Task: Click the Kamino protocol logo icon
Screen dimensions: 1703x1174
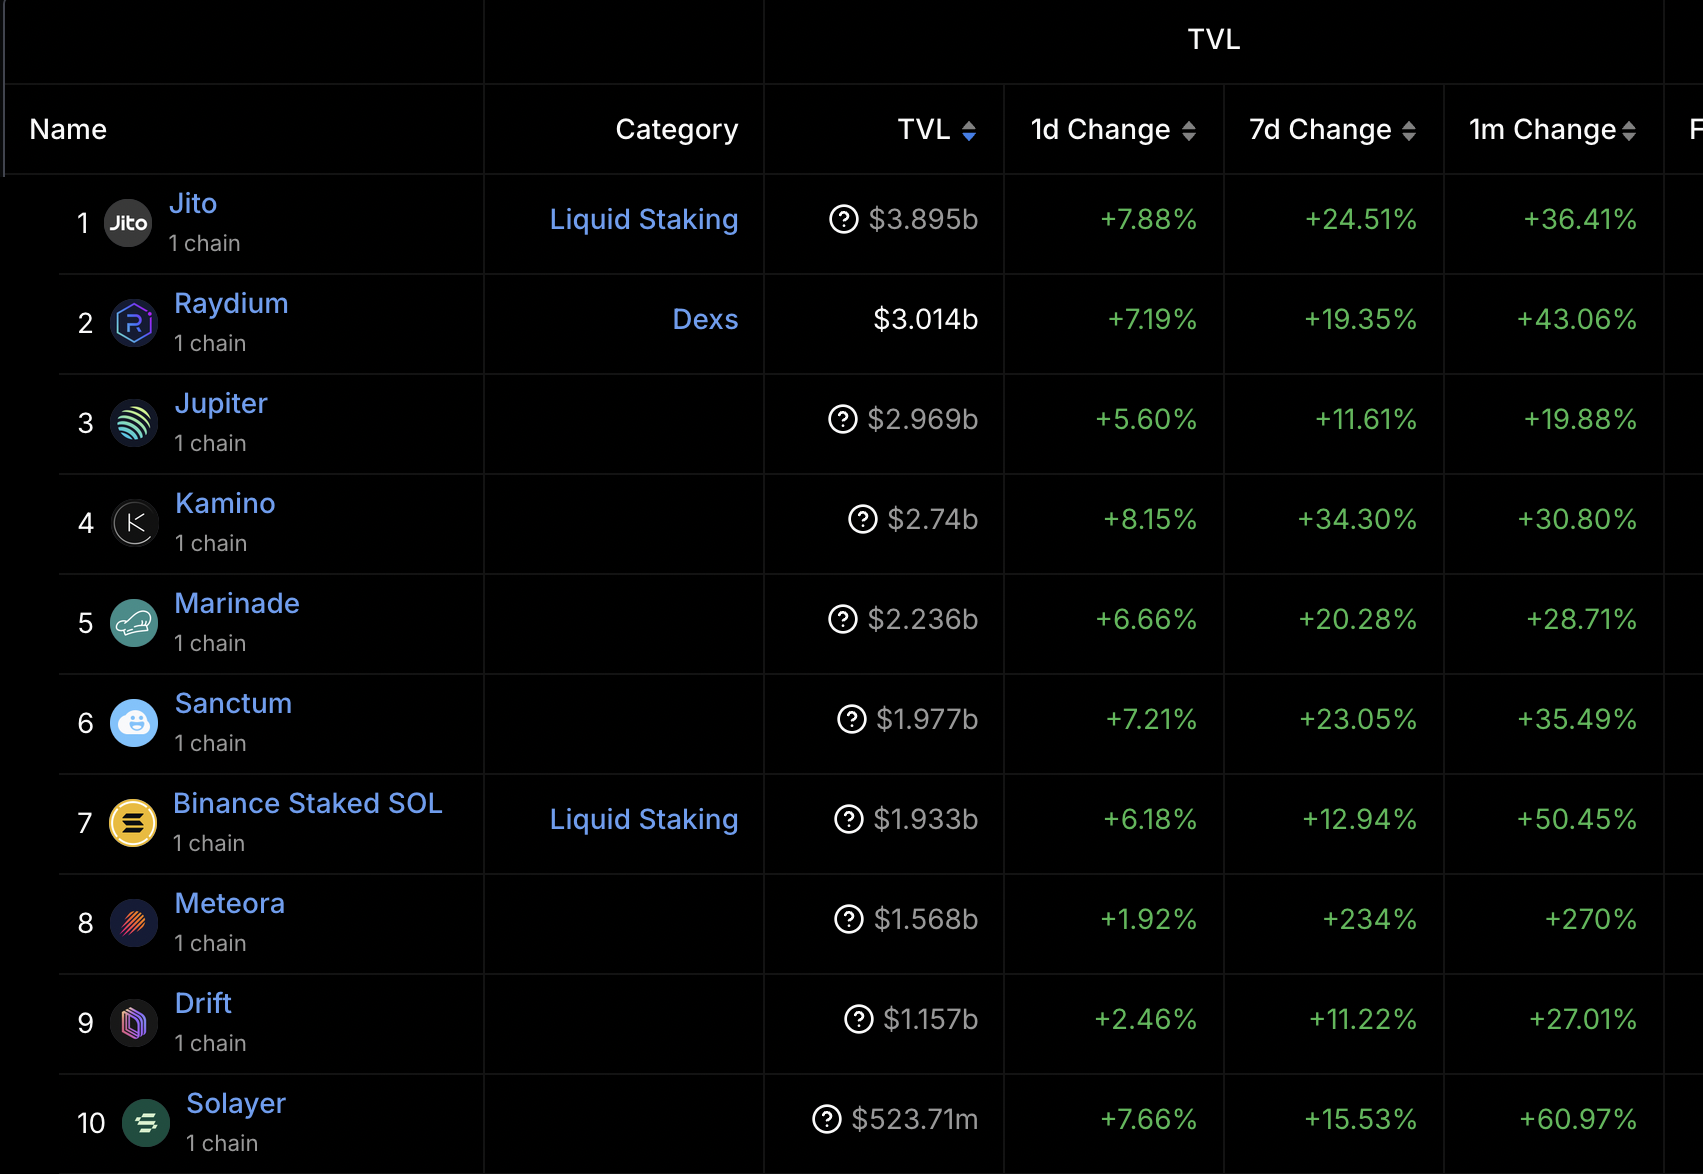Action: pos(134,523)
